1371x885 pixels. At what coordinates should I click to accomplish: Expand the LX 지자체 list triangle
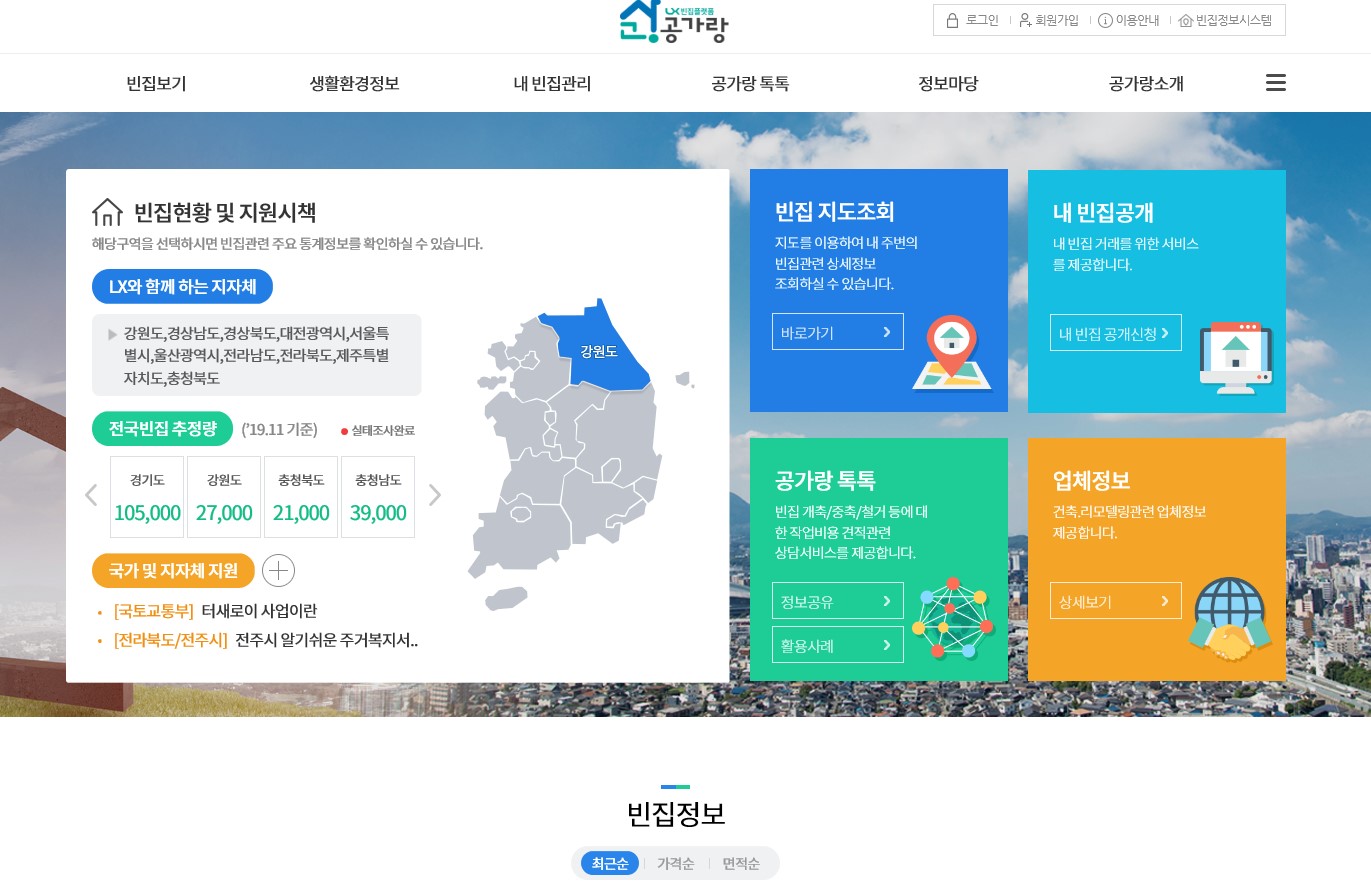[112, 334]
